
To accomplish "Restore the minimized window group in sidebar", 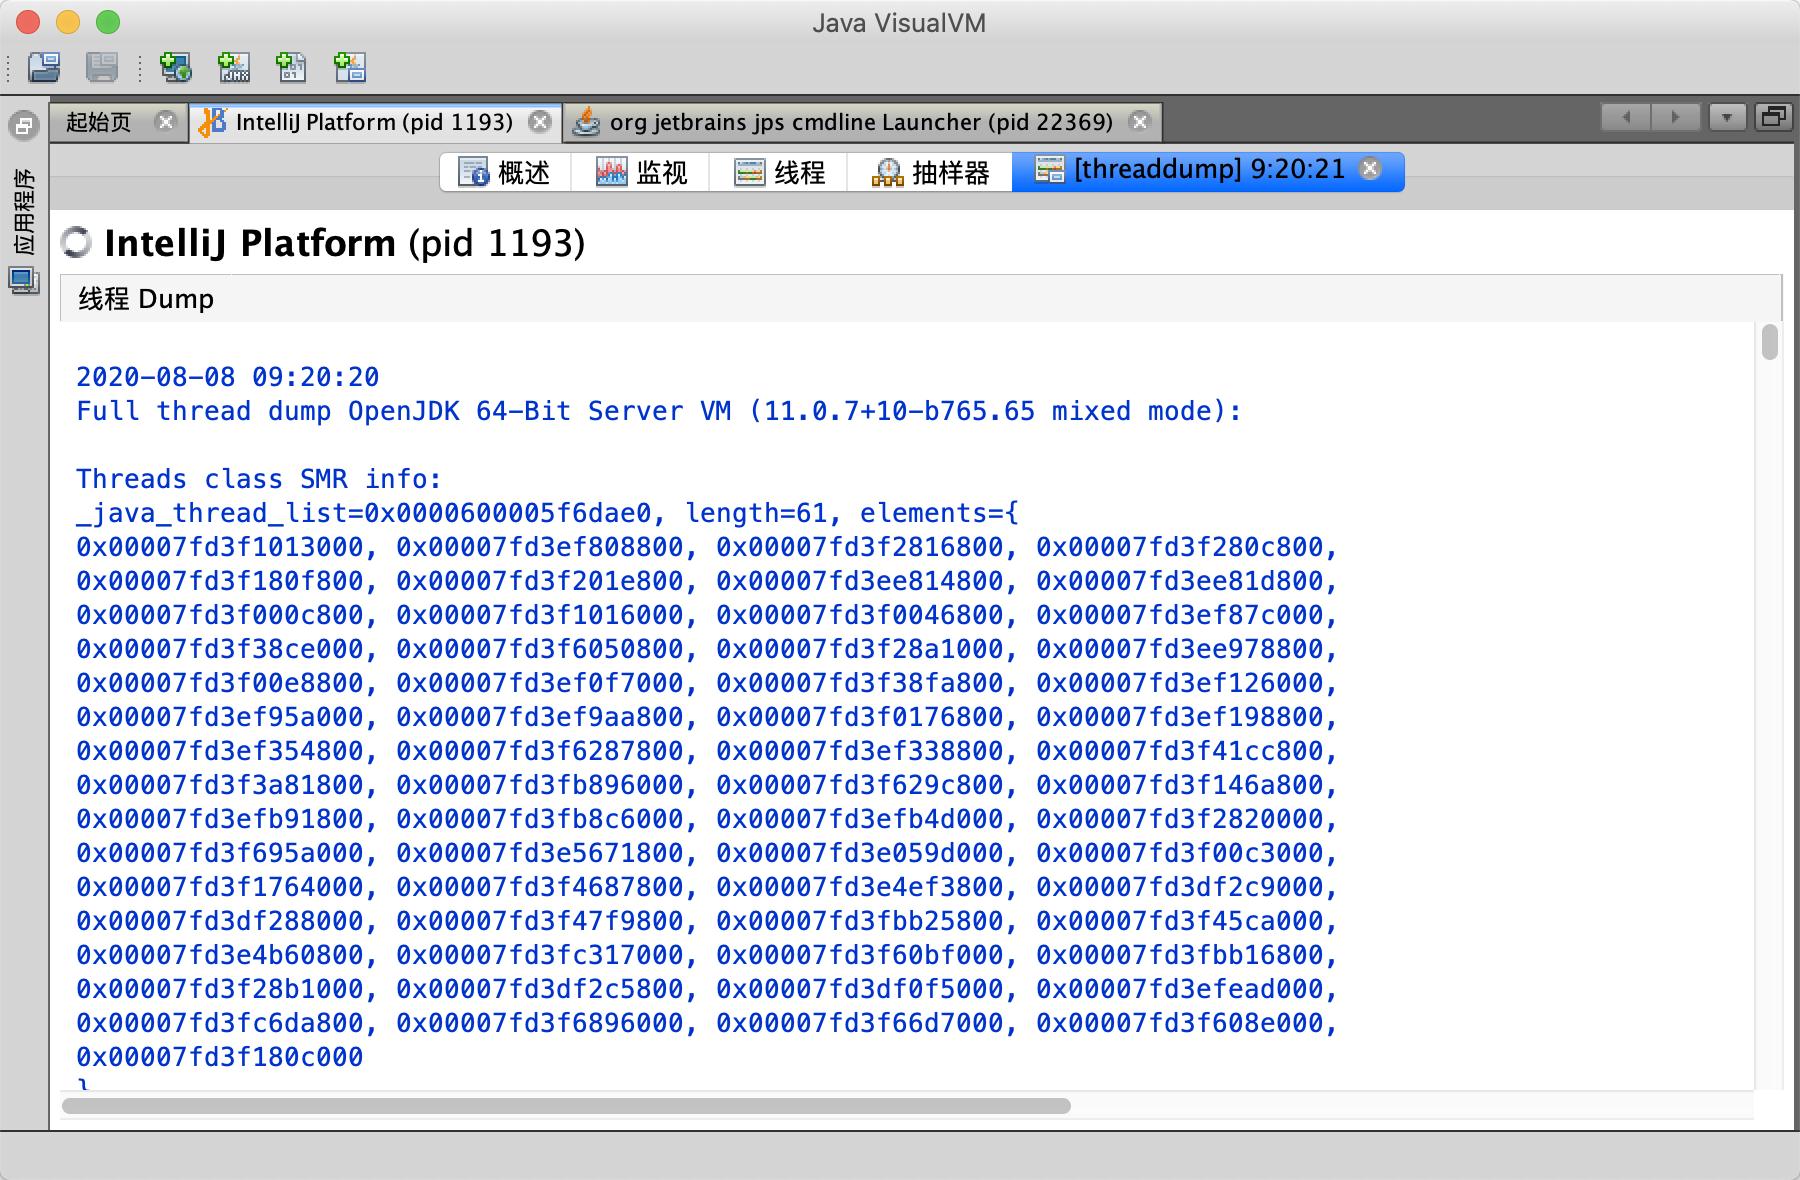I will click(23, 125).
